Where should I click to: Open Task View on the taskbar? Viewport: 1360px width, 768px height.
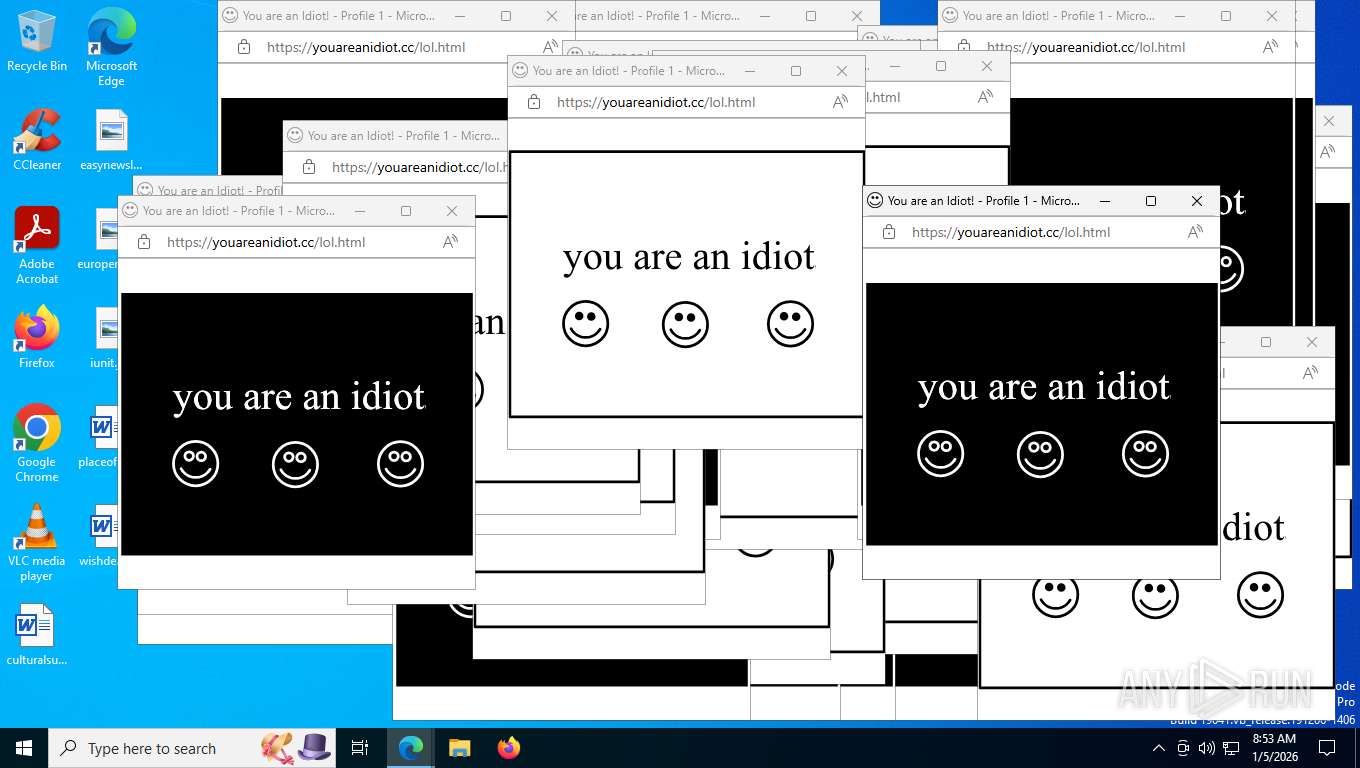(360, 748)
